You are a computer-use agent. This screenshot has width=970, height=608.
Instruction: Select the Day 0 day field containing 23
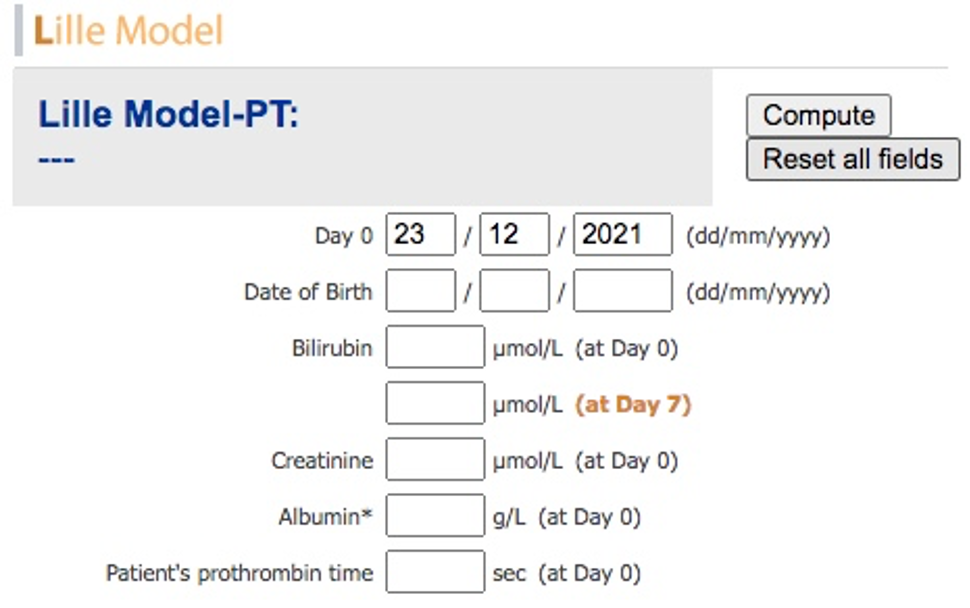pyautogui.click(x=421, y=234)
